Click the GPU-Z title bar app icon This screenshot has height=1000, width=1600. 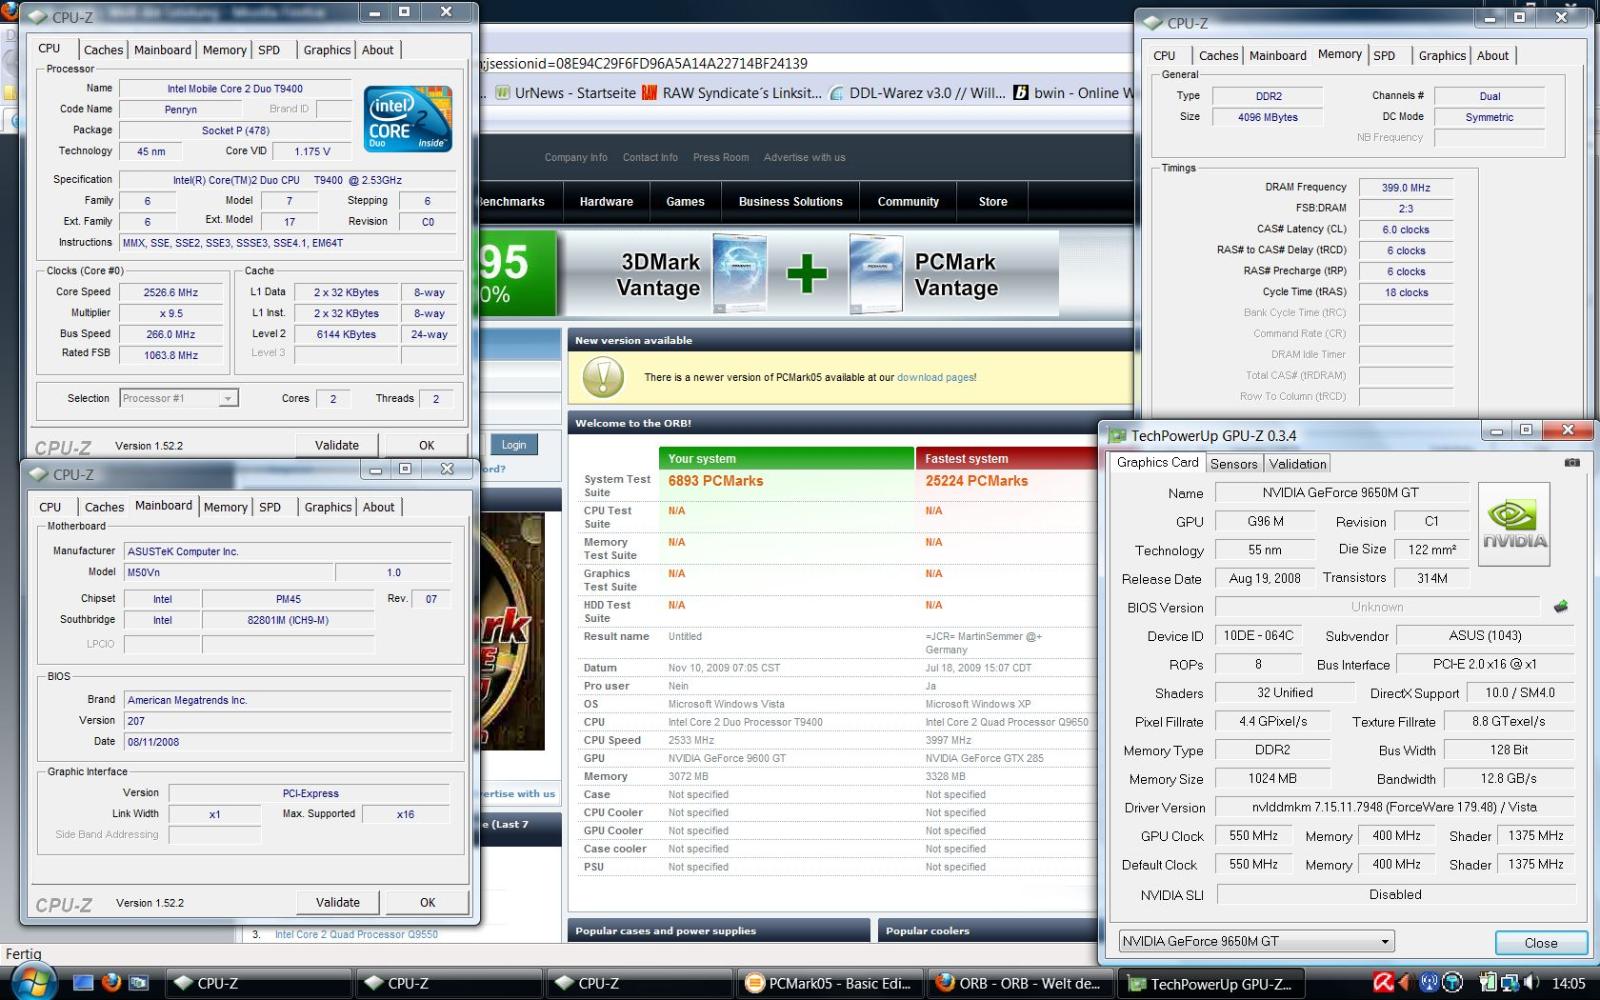[1116, 435]
